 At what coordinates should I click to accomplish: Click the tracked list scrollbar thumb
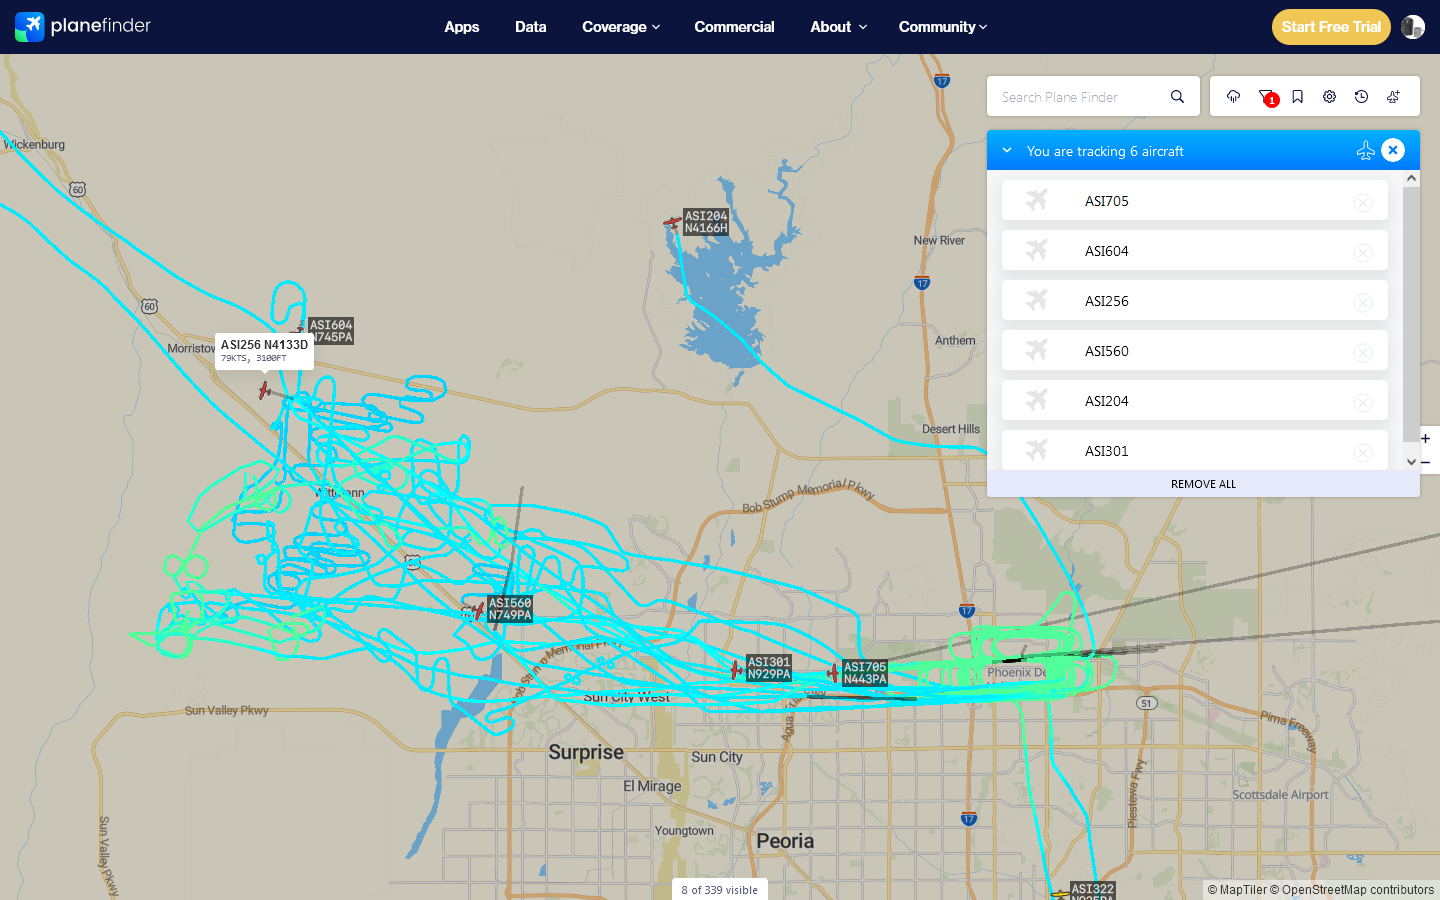pyautogui.click(x=1411, y=313)
